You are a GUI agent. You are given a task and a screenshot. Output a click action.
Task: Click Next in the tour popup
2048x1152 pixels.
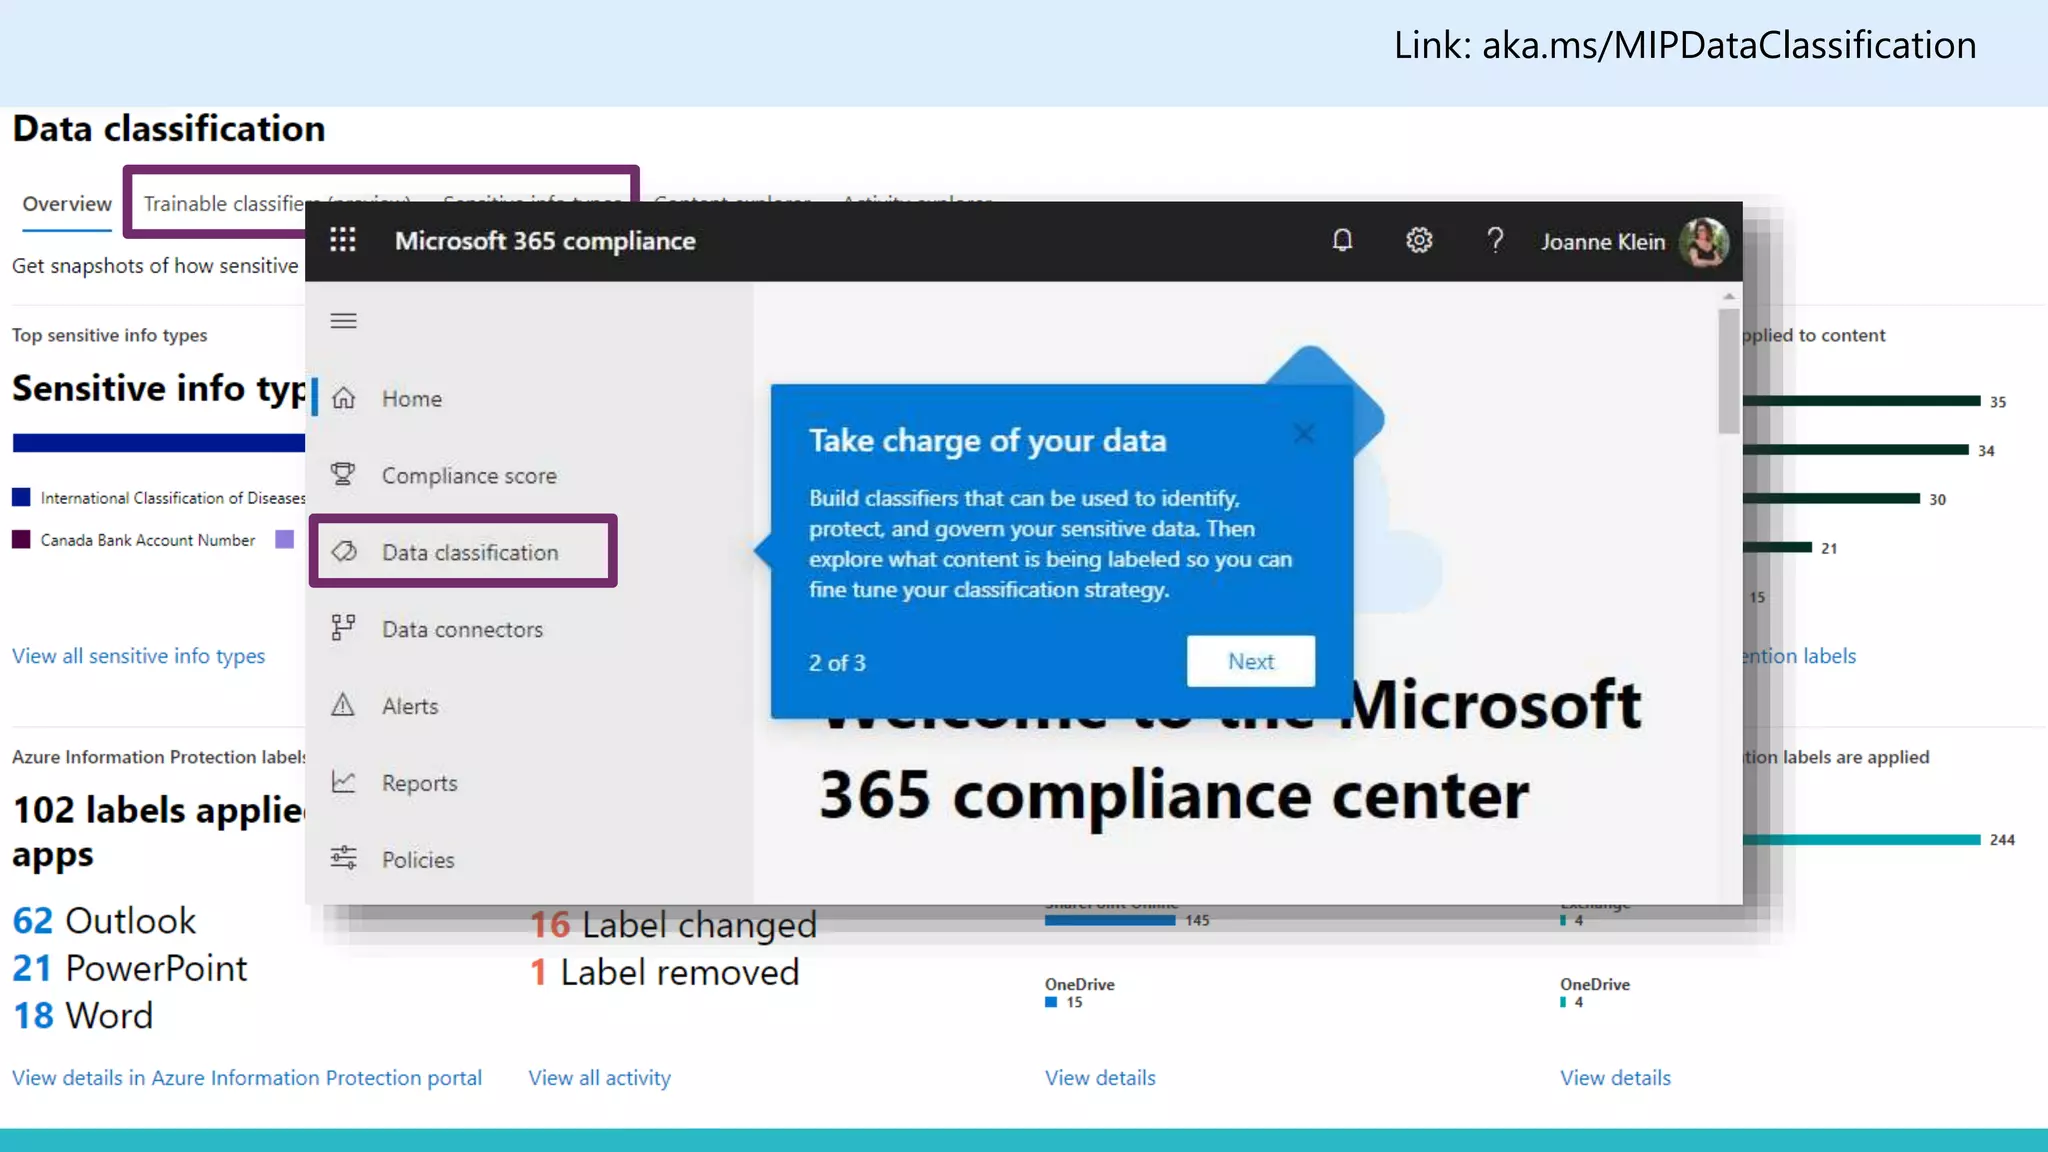[x=1251, y=661]
